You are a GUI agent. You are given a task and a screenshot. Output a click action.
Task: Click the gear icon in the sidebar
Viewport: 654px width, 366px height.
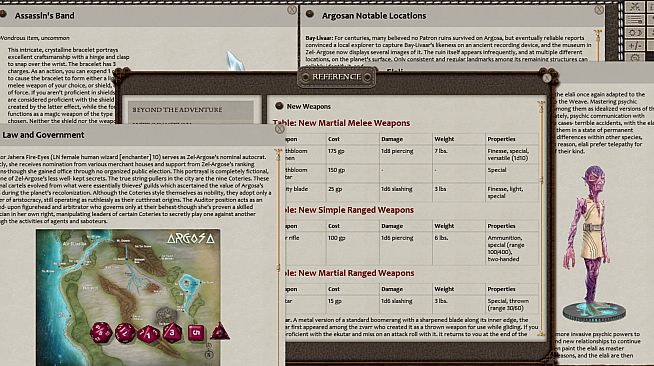coord(635,58)
